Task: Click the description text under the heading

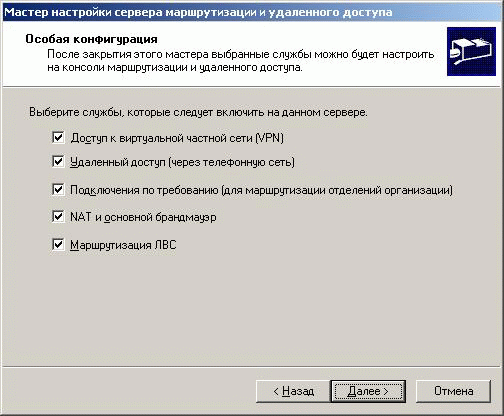Action: pos(241,61)
